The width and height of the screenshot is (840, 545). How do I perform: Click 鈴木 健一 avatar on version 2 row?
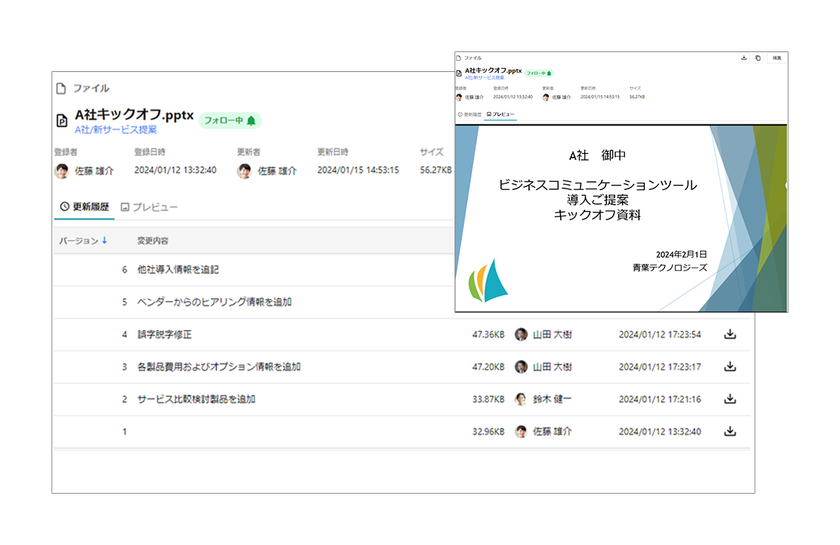(520, 399)
